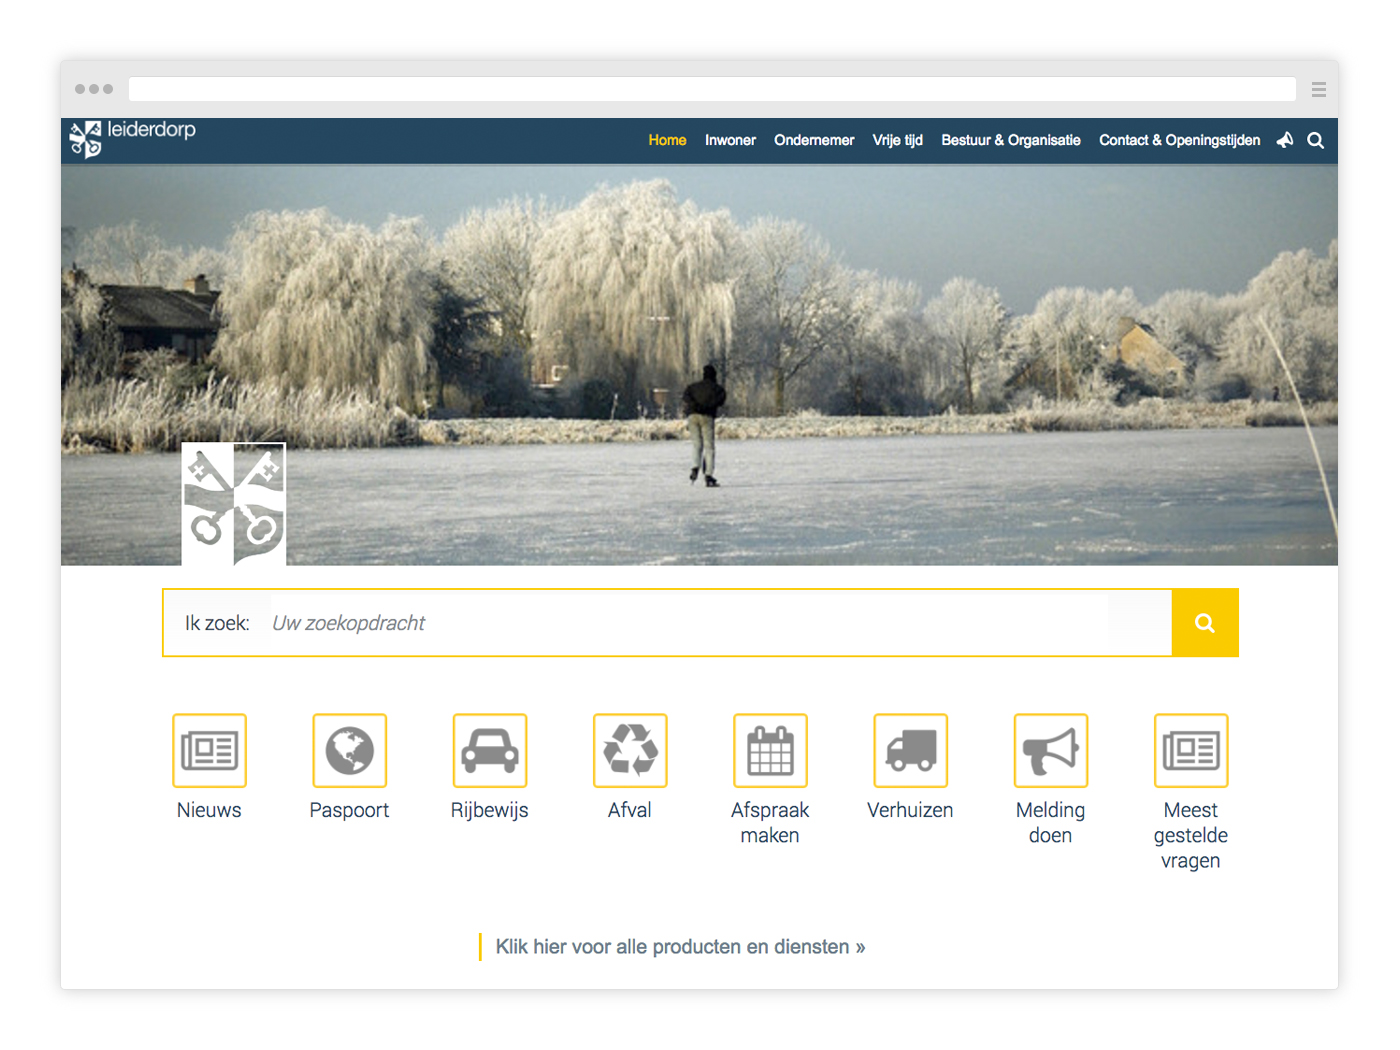
Task: Click the Paspoort text label
Action: click(349, 810)
